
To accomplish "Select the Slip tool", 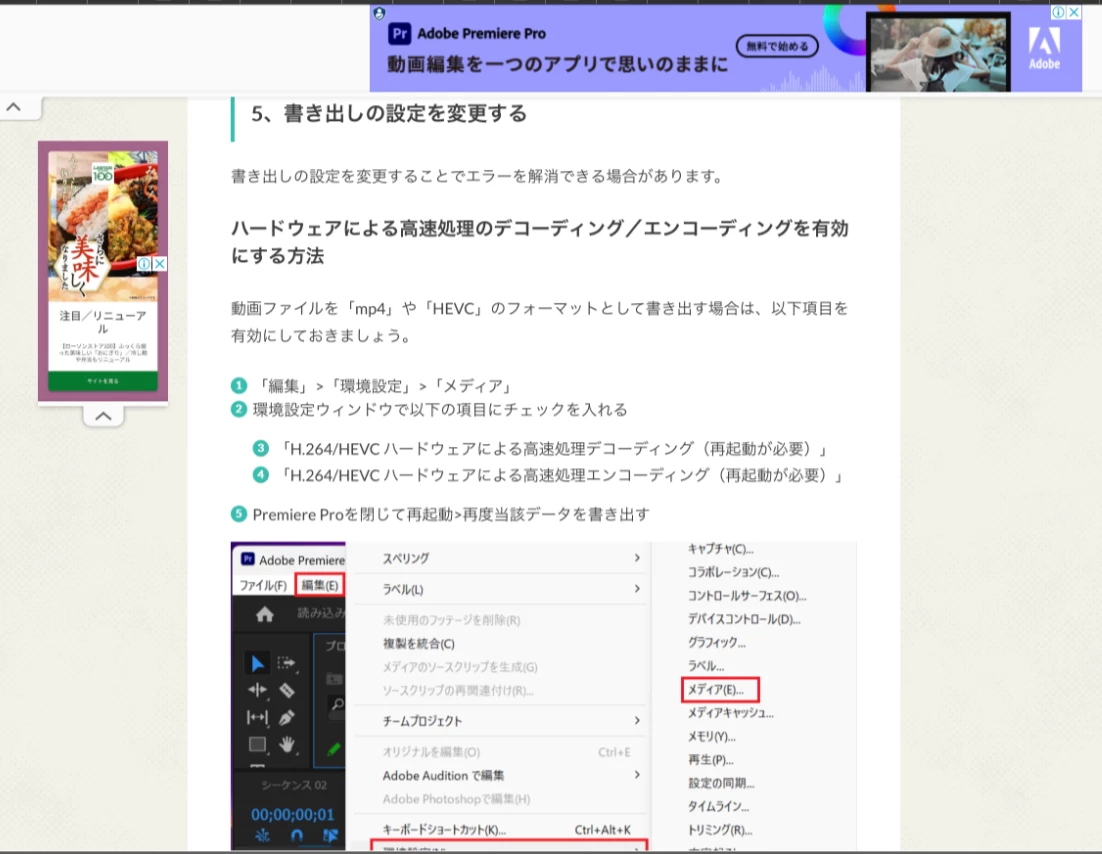I will (257, 717).
